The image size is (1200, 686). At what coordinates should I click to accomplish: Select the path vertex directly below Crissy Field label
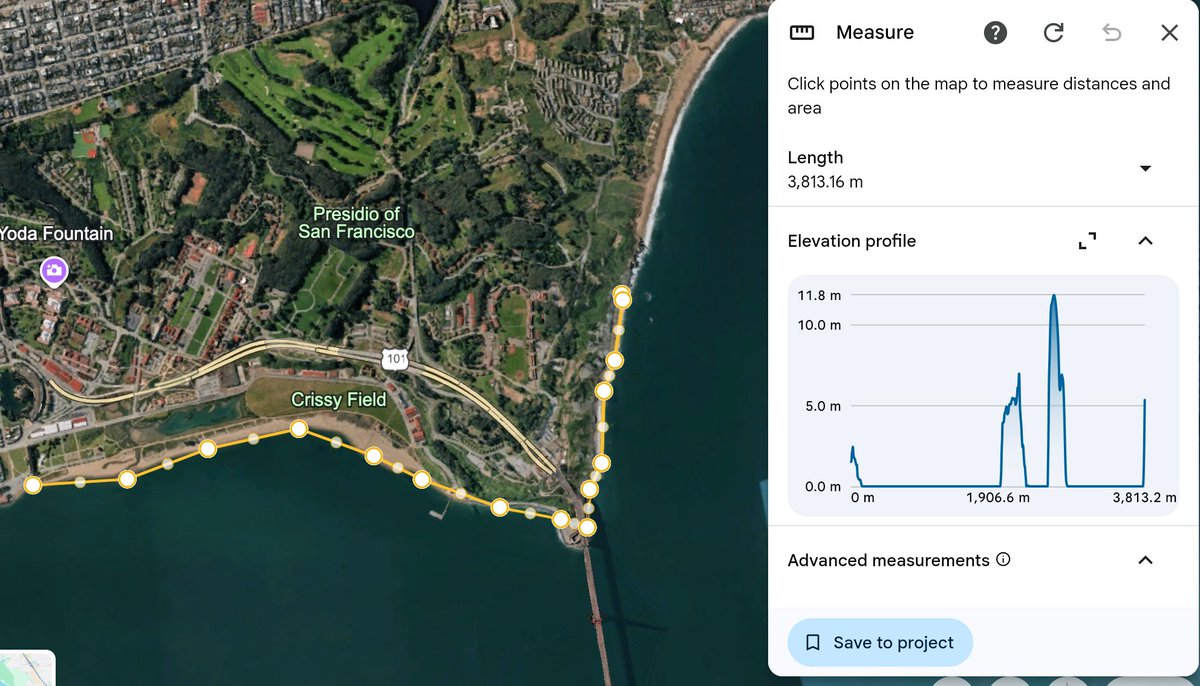(x=298, y=429)
